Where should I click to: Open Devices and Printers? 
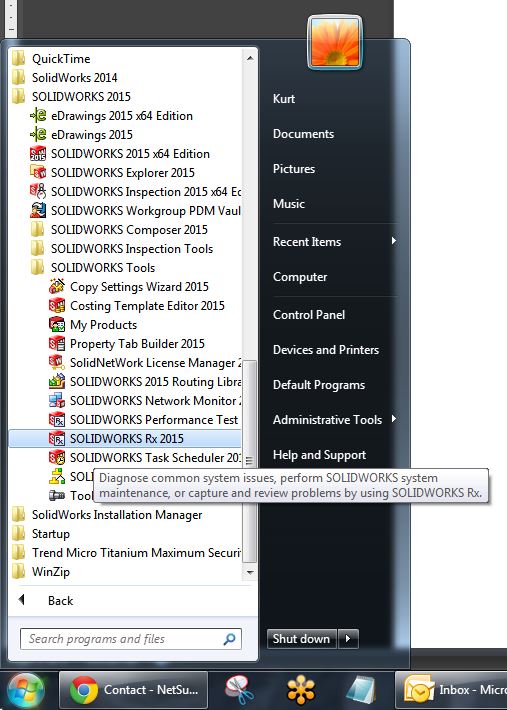(x=326, y=350)
